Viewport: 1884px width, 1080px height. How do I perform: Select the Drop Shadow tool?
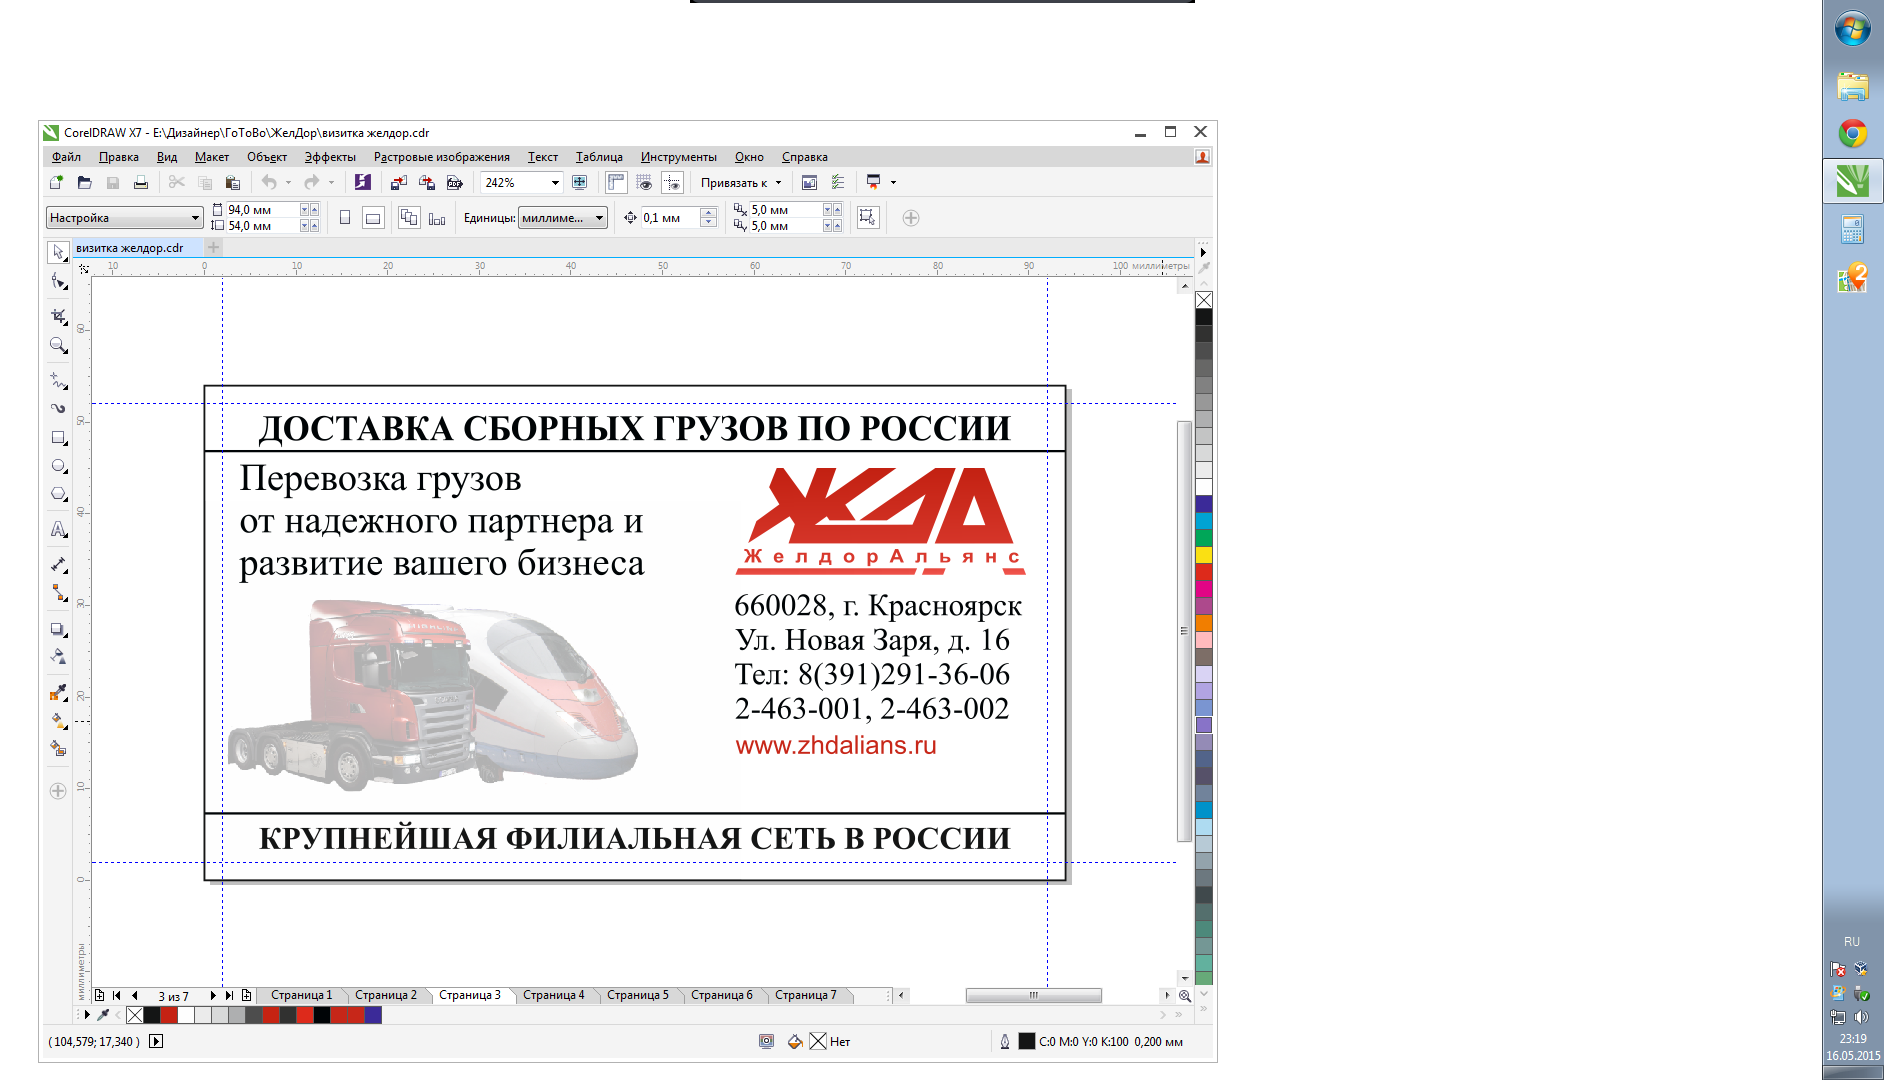point(58,630)
